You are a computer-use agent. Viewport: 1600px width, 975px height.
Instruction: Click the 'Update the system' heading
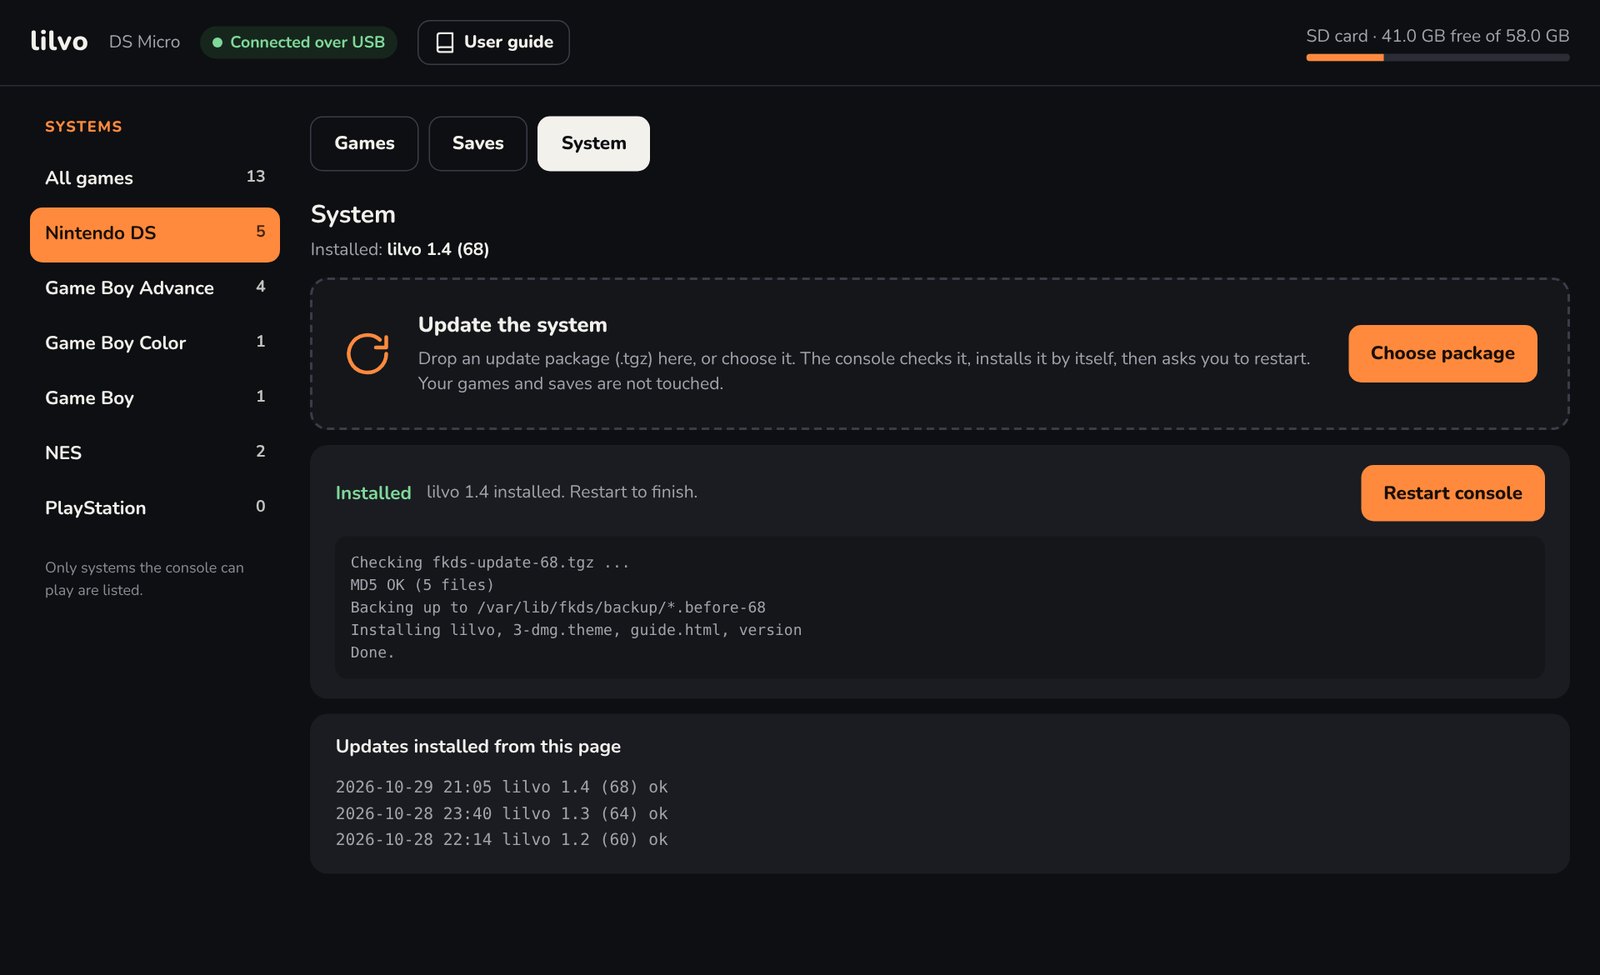[x=513, y=325]
